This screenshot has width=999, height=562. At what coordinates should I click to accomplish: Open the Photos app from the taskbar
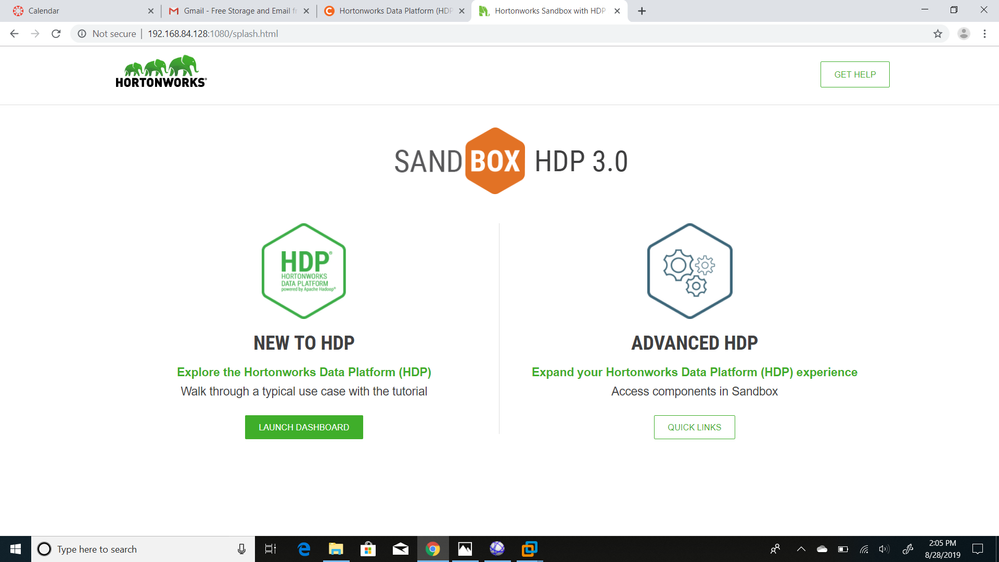pos(465,549)
